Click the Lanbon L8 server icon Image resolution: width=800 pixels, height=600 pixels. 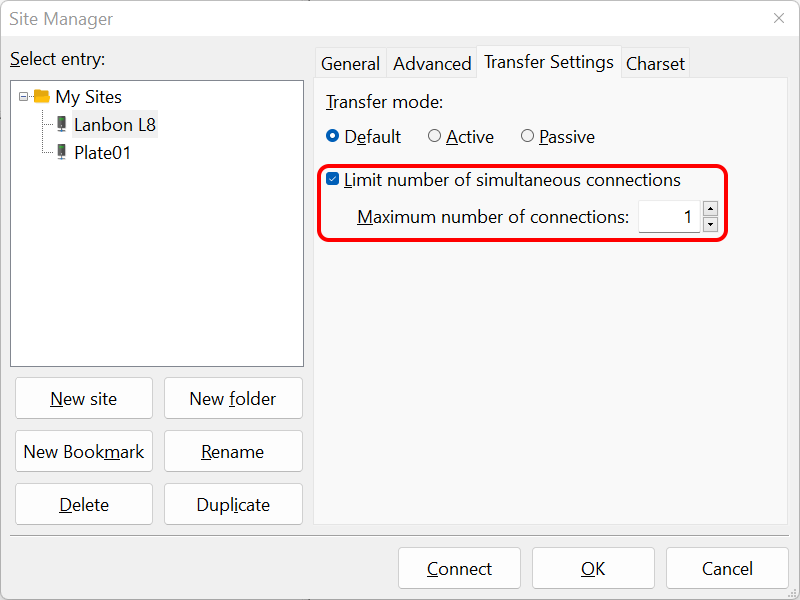[x=62, y=125]
